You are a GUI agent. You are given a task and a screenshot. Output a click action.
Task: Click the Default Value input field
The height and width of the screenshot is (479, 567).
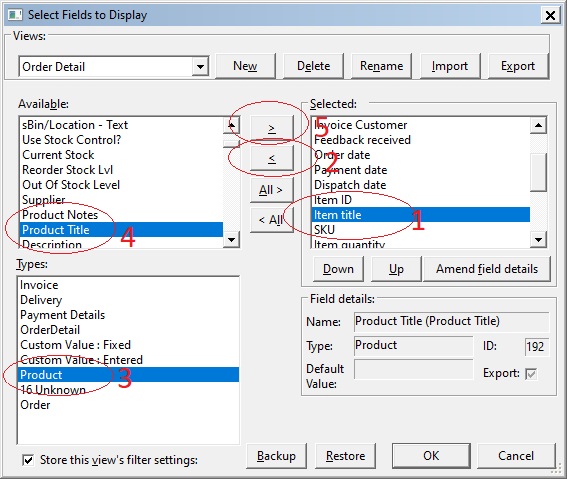(414, 369)
